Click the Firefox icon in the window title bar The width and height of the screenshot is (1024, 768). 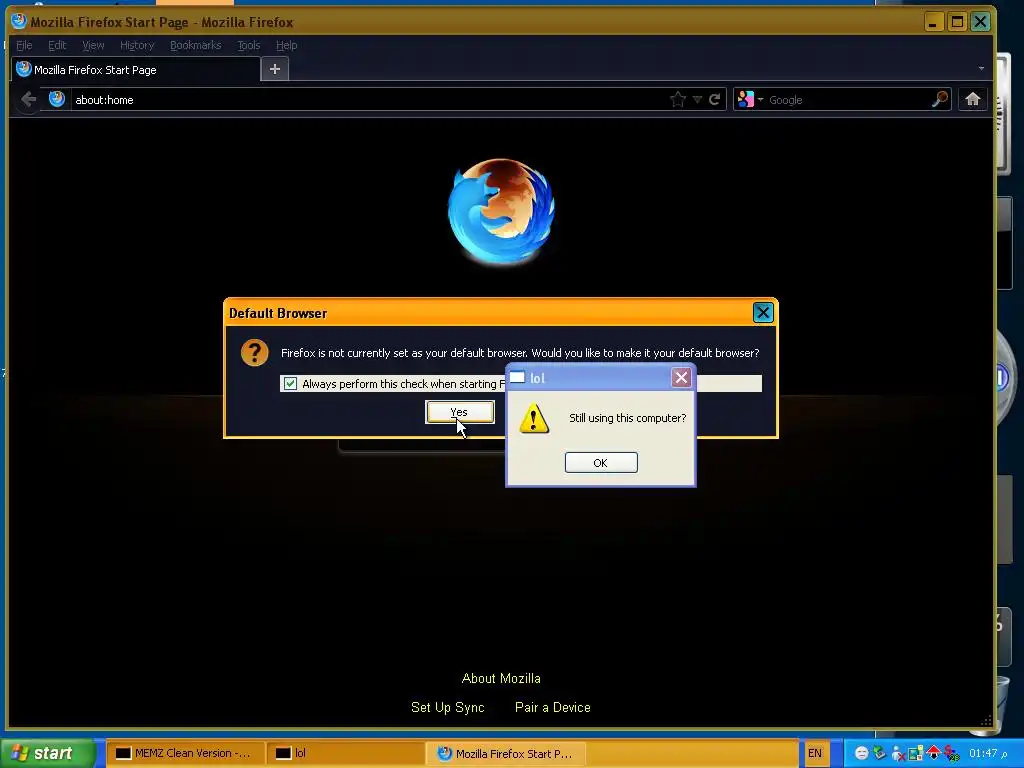click(19, 21)
